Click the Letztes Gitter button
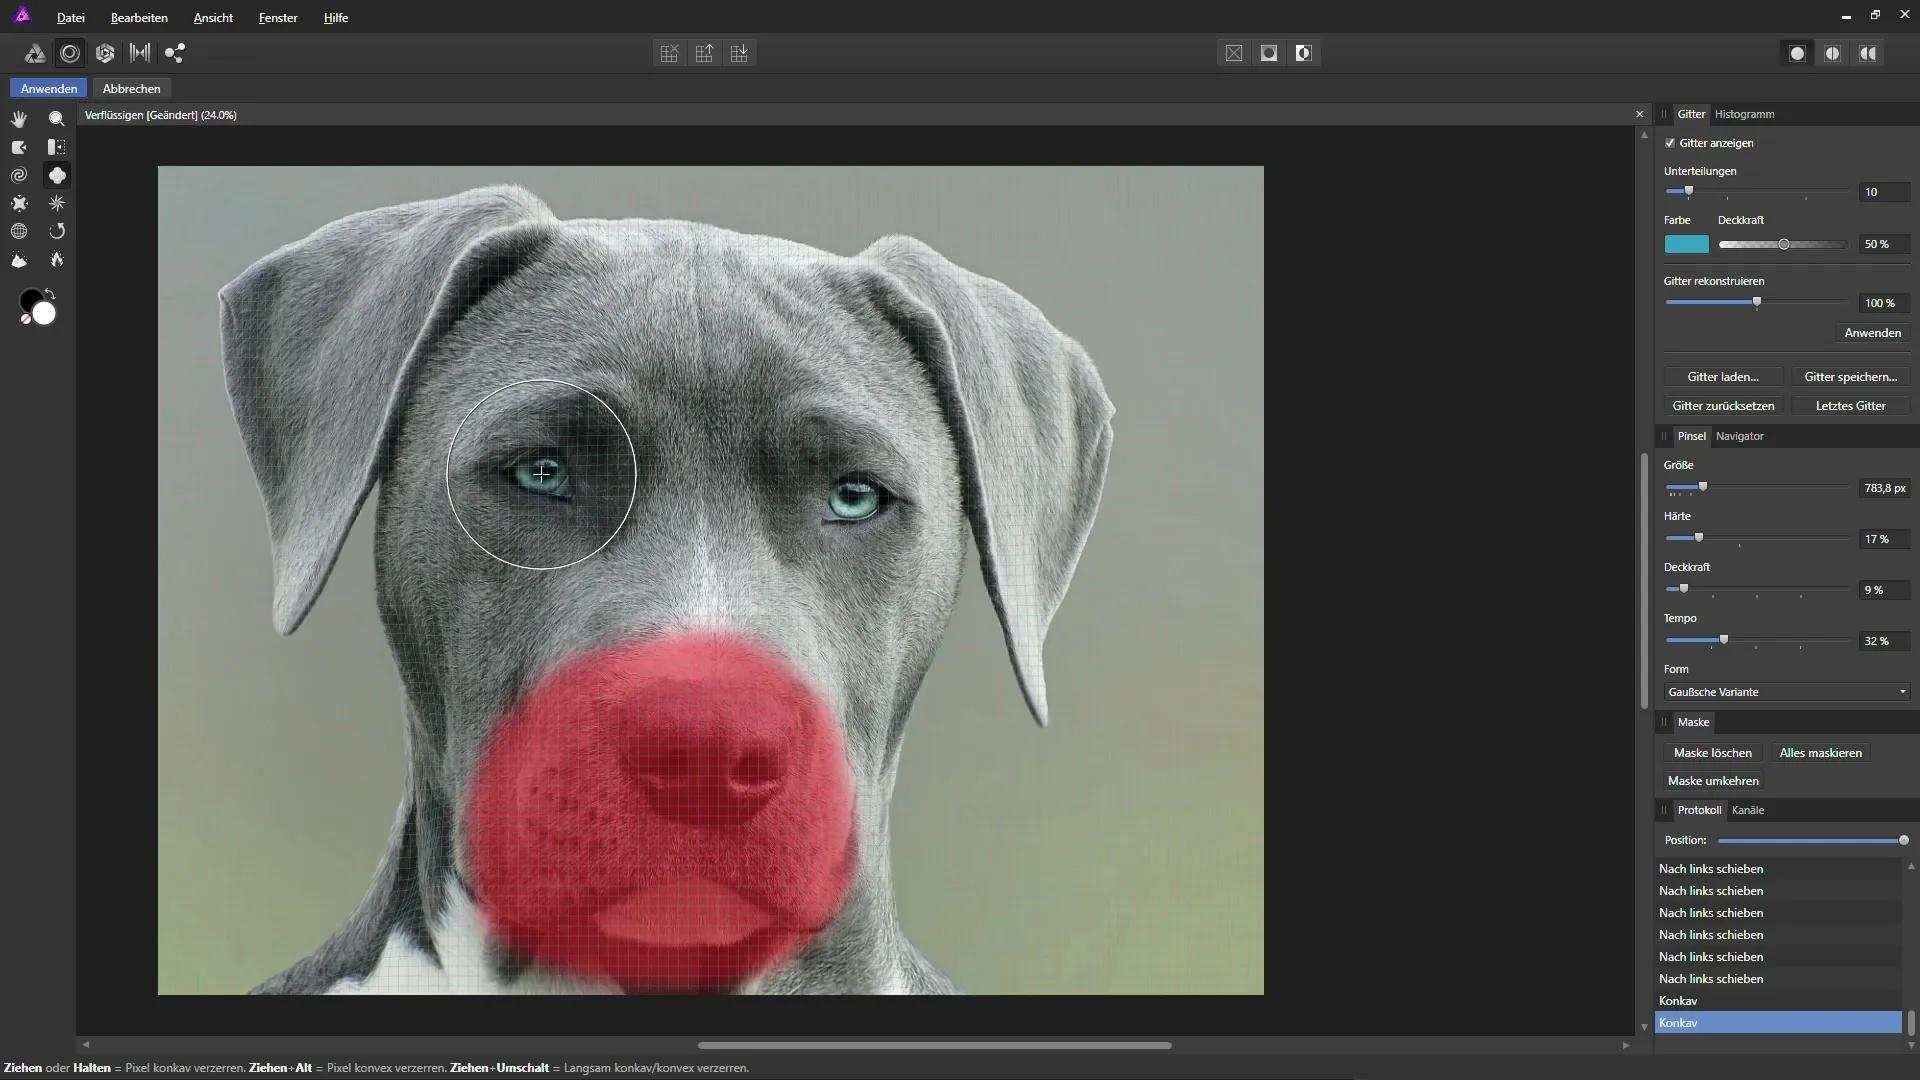This screenshot has height=1080, width=1920. 1850,406
